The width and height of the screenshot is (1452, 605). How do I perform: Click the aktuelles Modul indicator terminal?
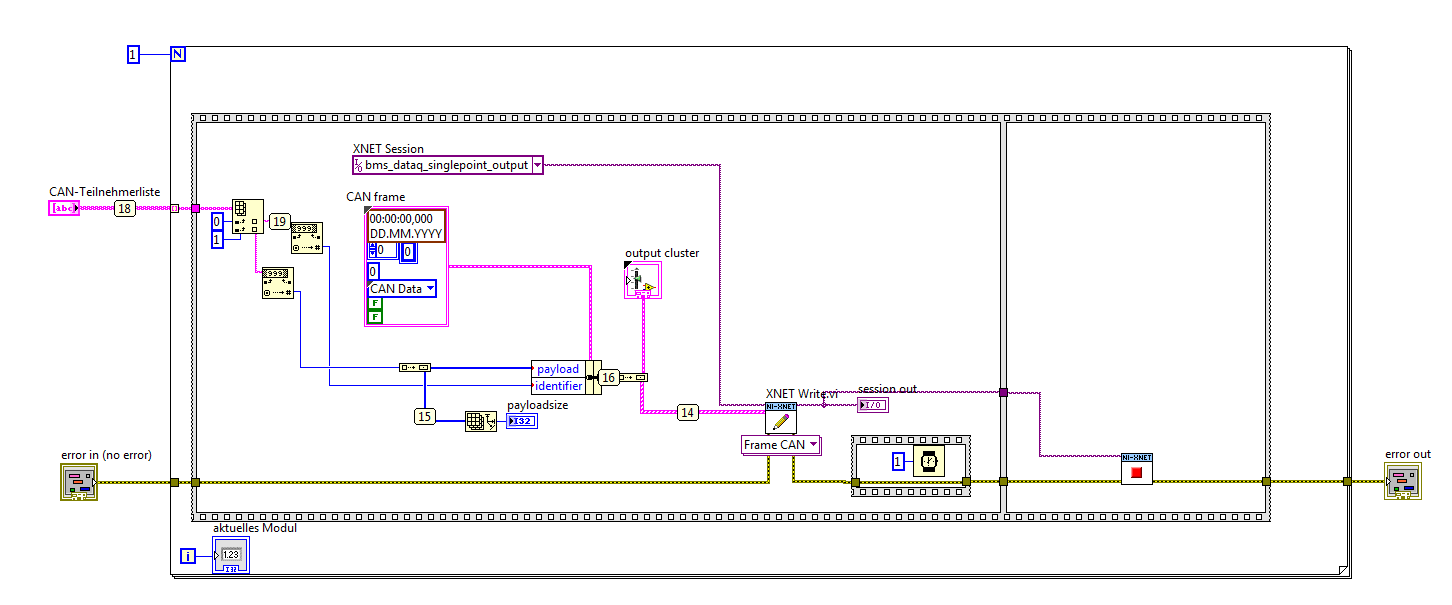click(x=230, y=555)
